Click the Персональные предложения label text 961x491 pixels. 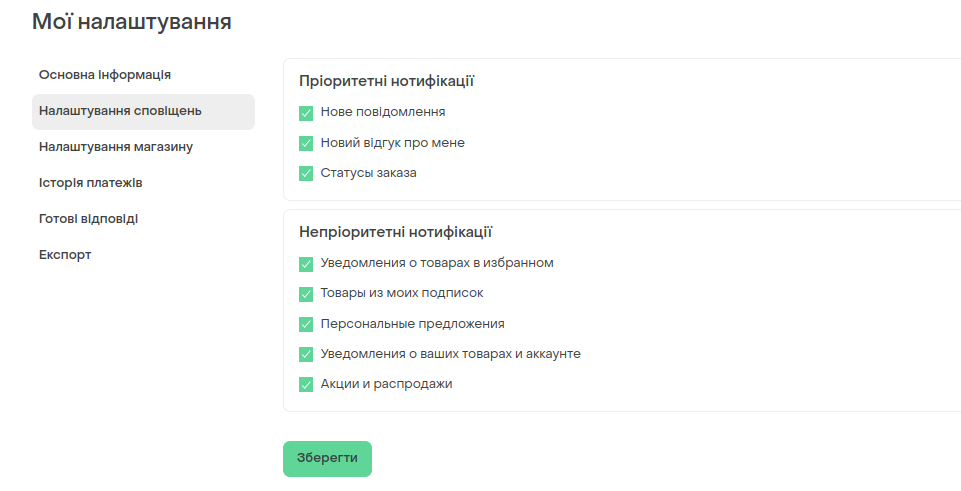click(x=412, y=324)
